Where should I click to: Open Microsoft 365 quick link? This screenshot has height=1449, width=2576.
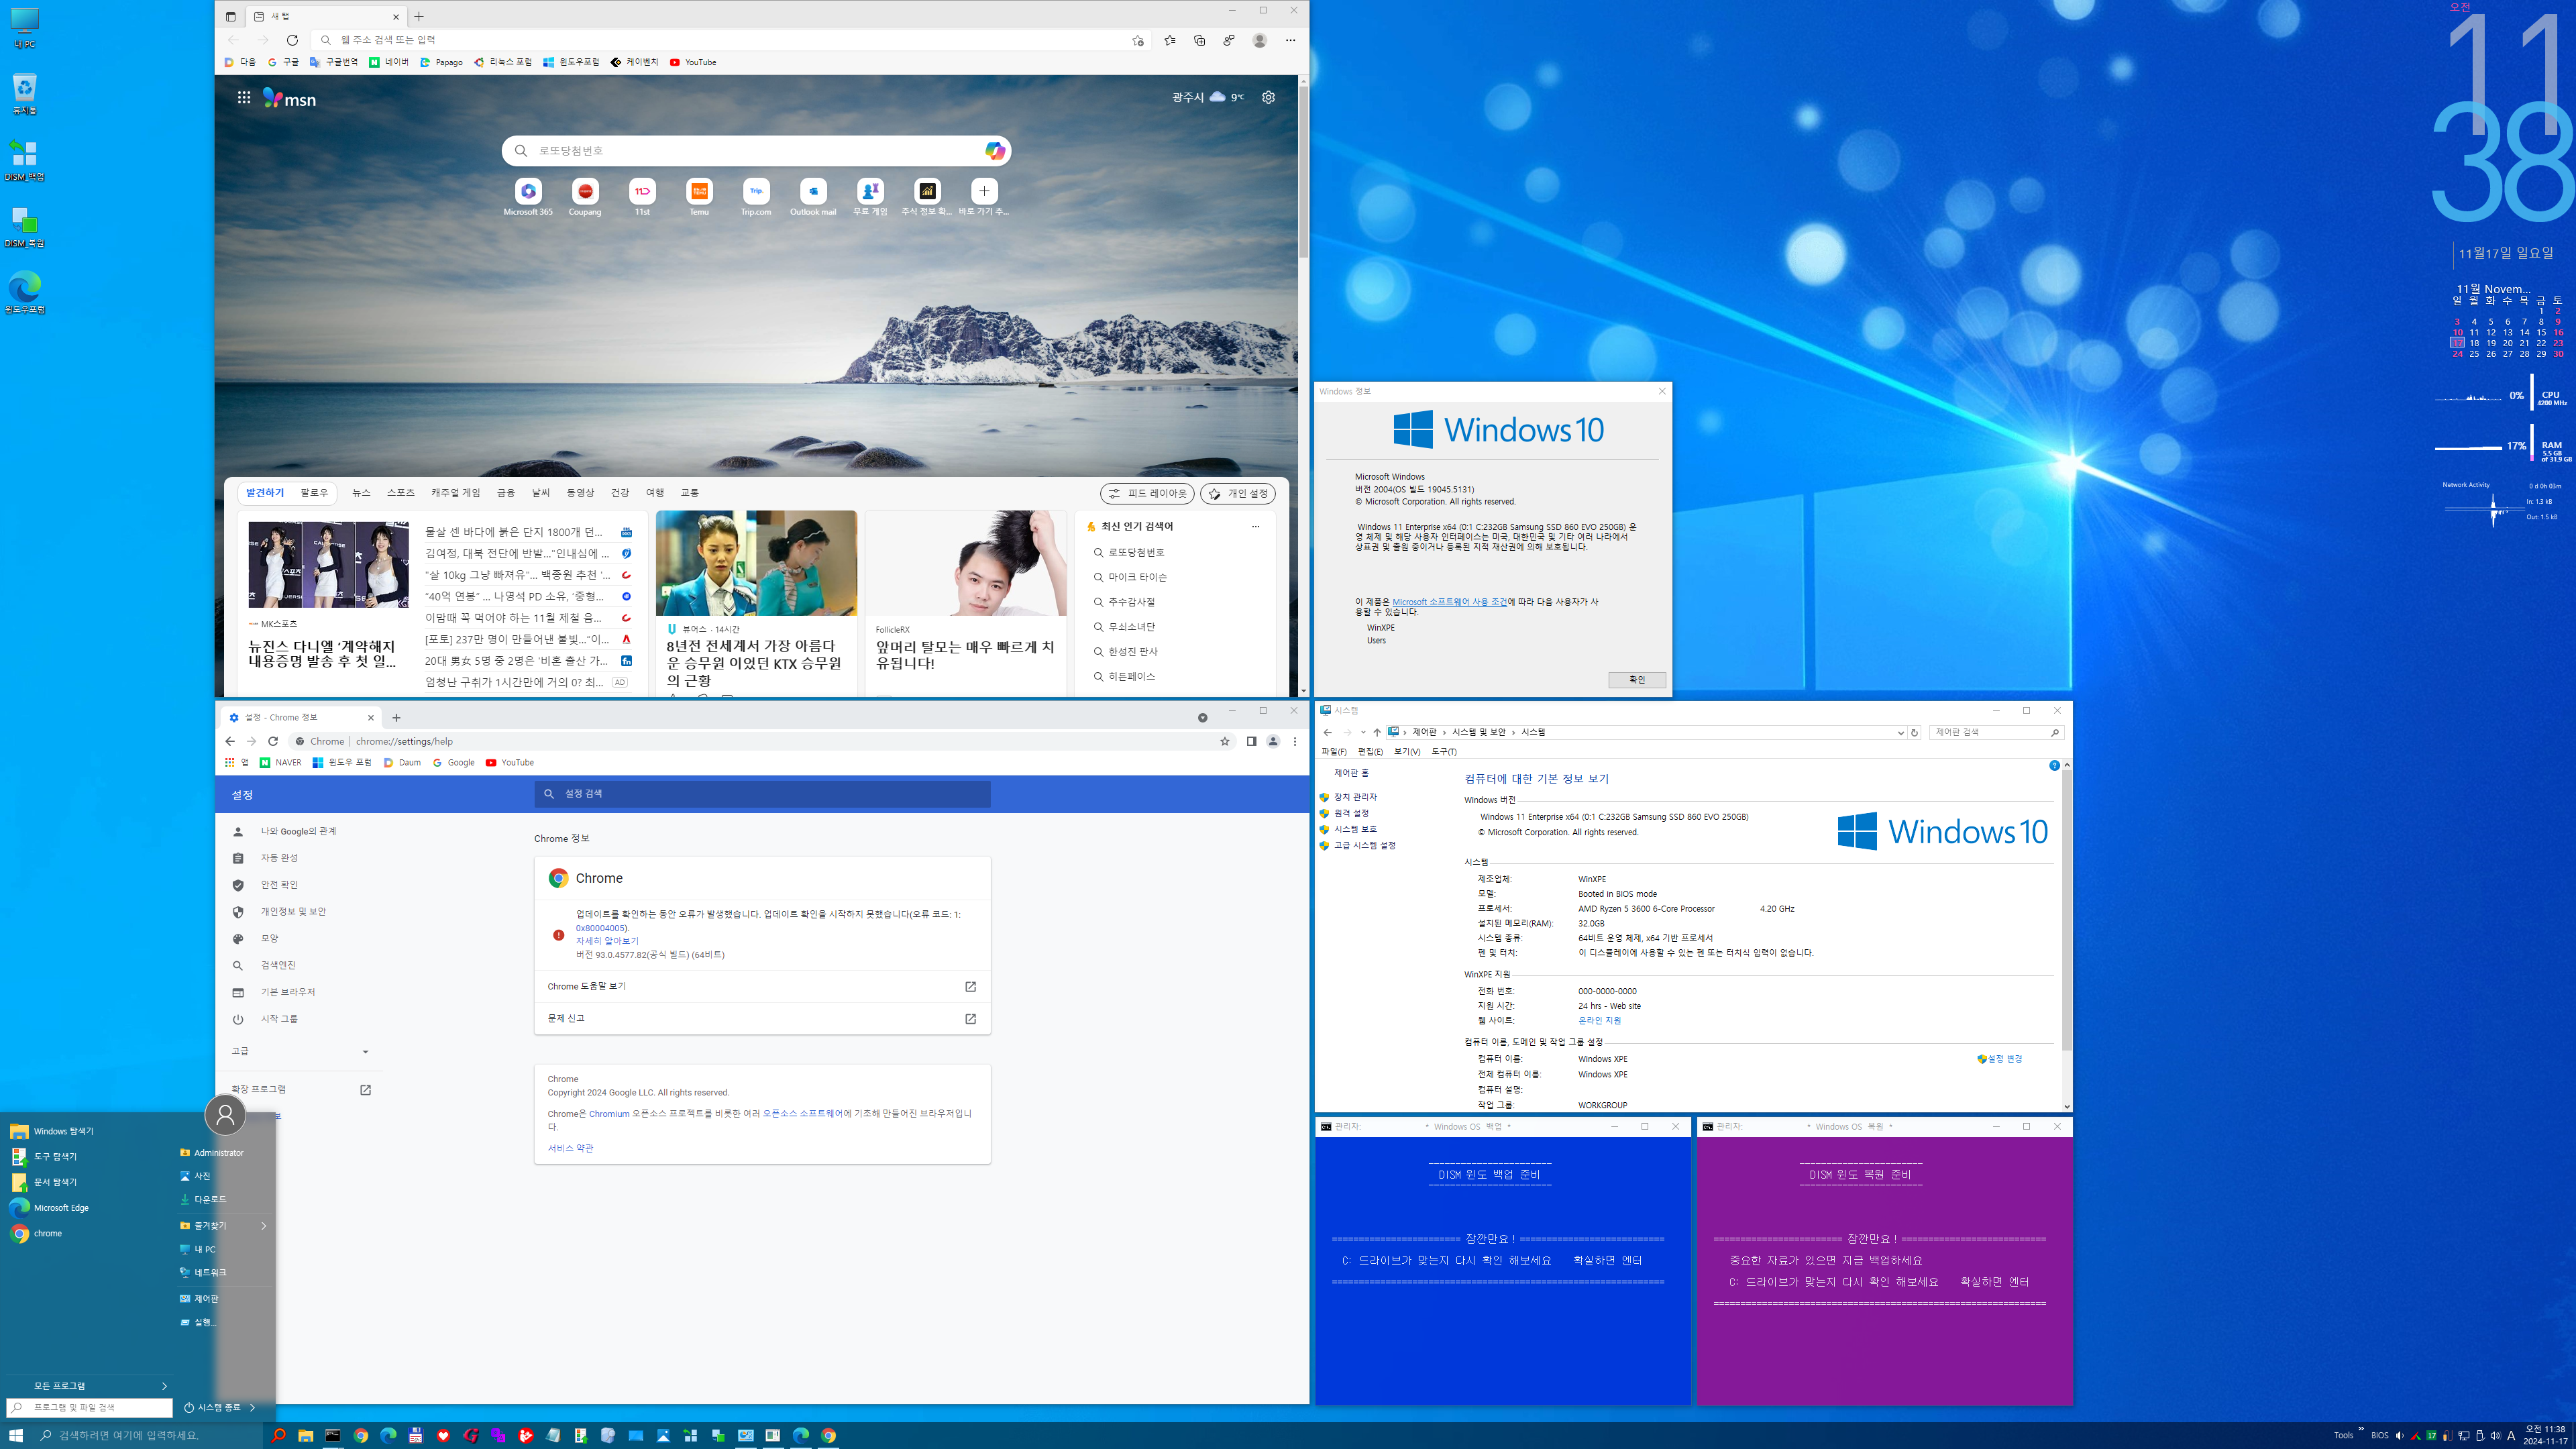point(528,197)
